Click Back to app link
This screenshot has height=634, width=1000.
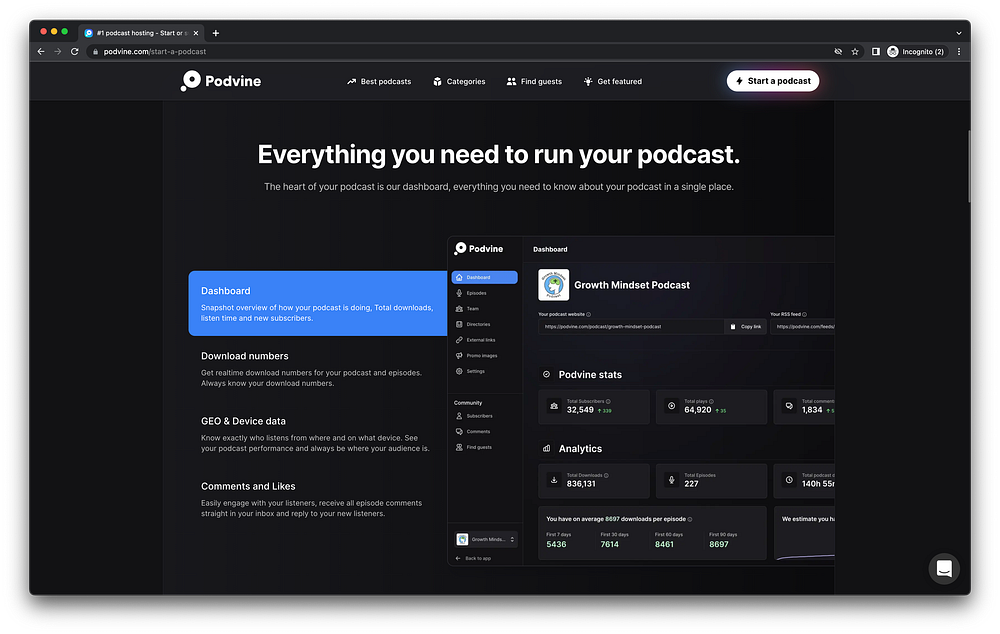pyautogui.click(x=473, y=558)
